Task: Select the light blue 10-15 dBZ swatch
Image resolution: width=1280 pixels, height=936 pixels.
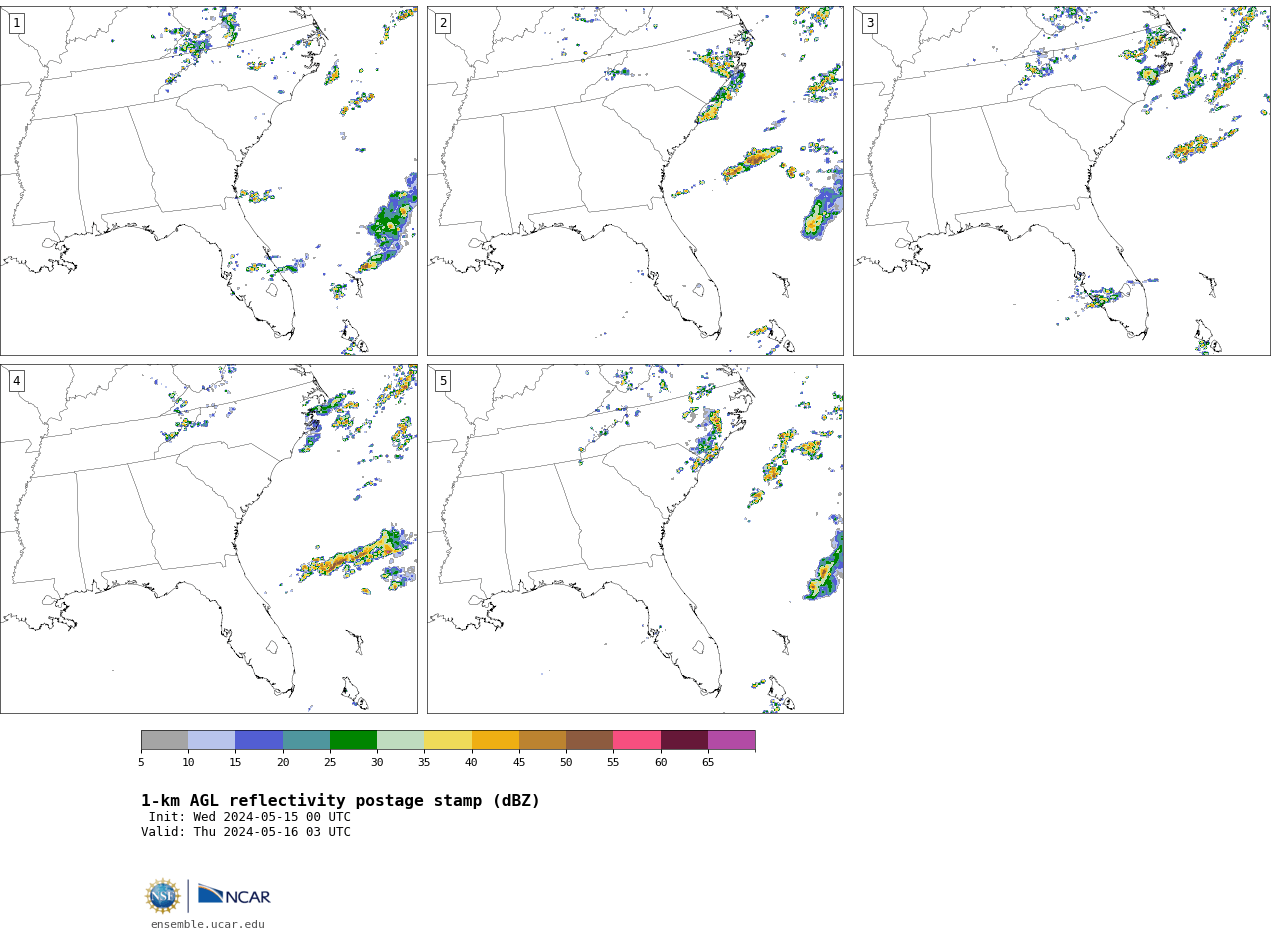Action: 211,740
